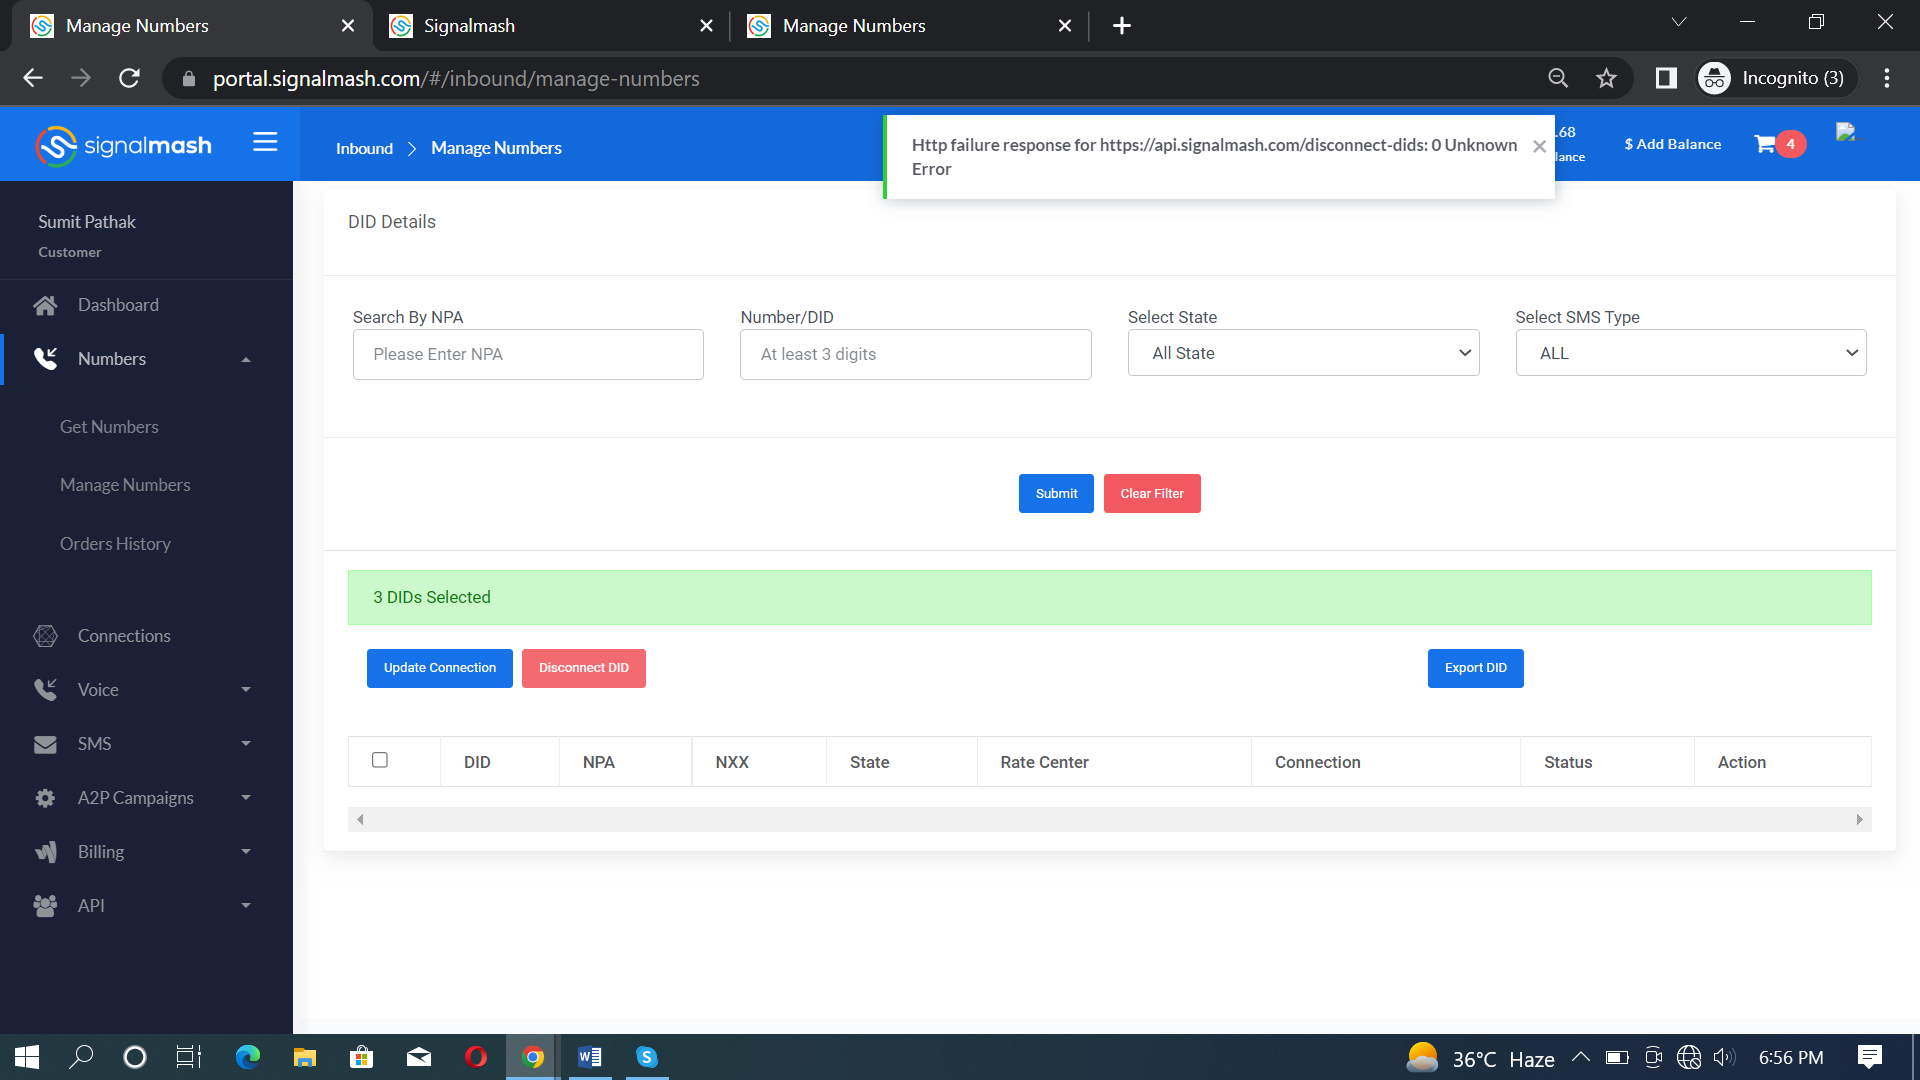1920x1080 pixels.
Task: Open the Select SMS Type dropdown
Action: click(x=1690, y=353)
